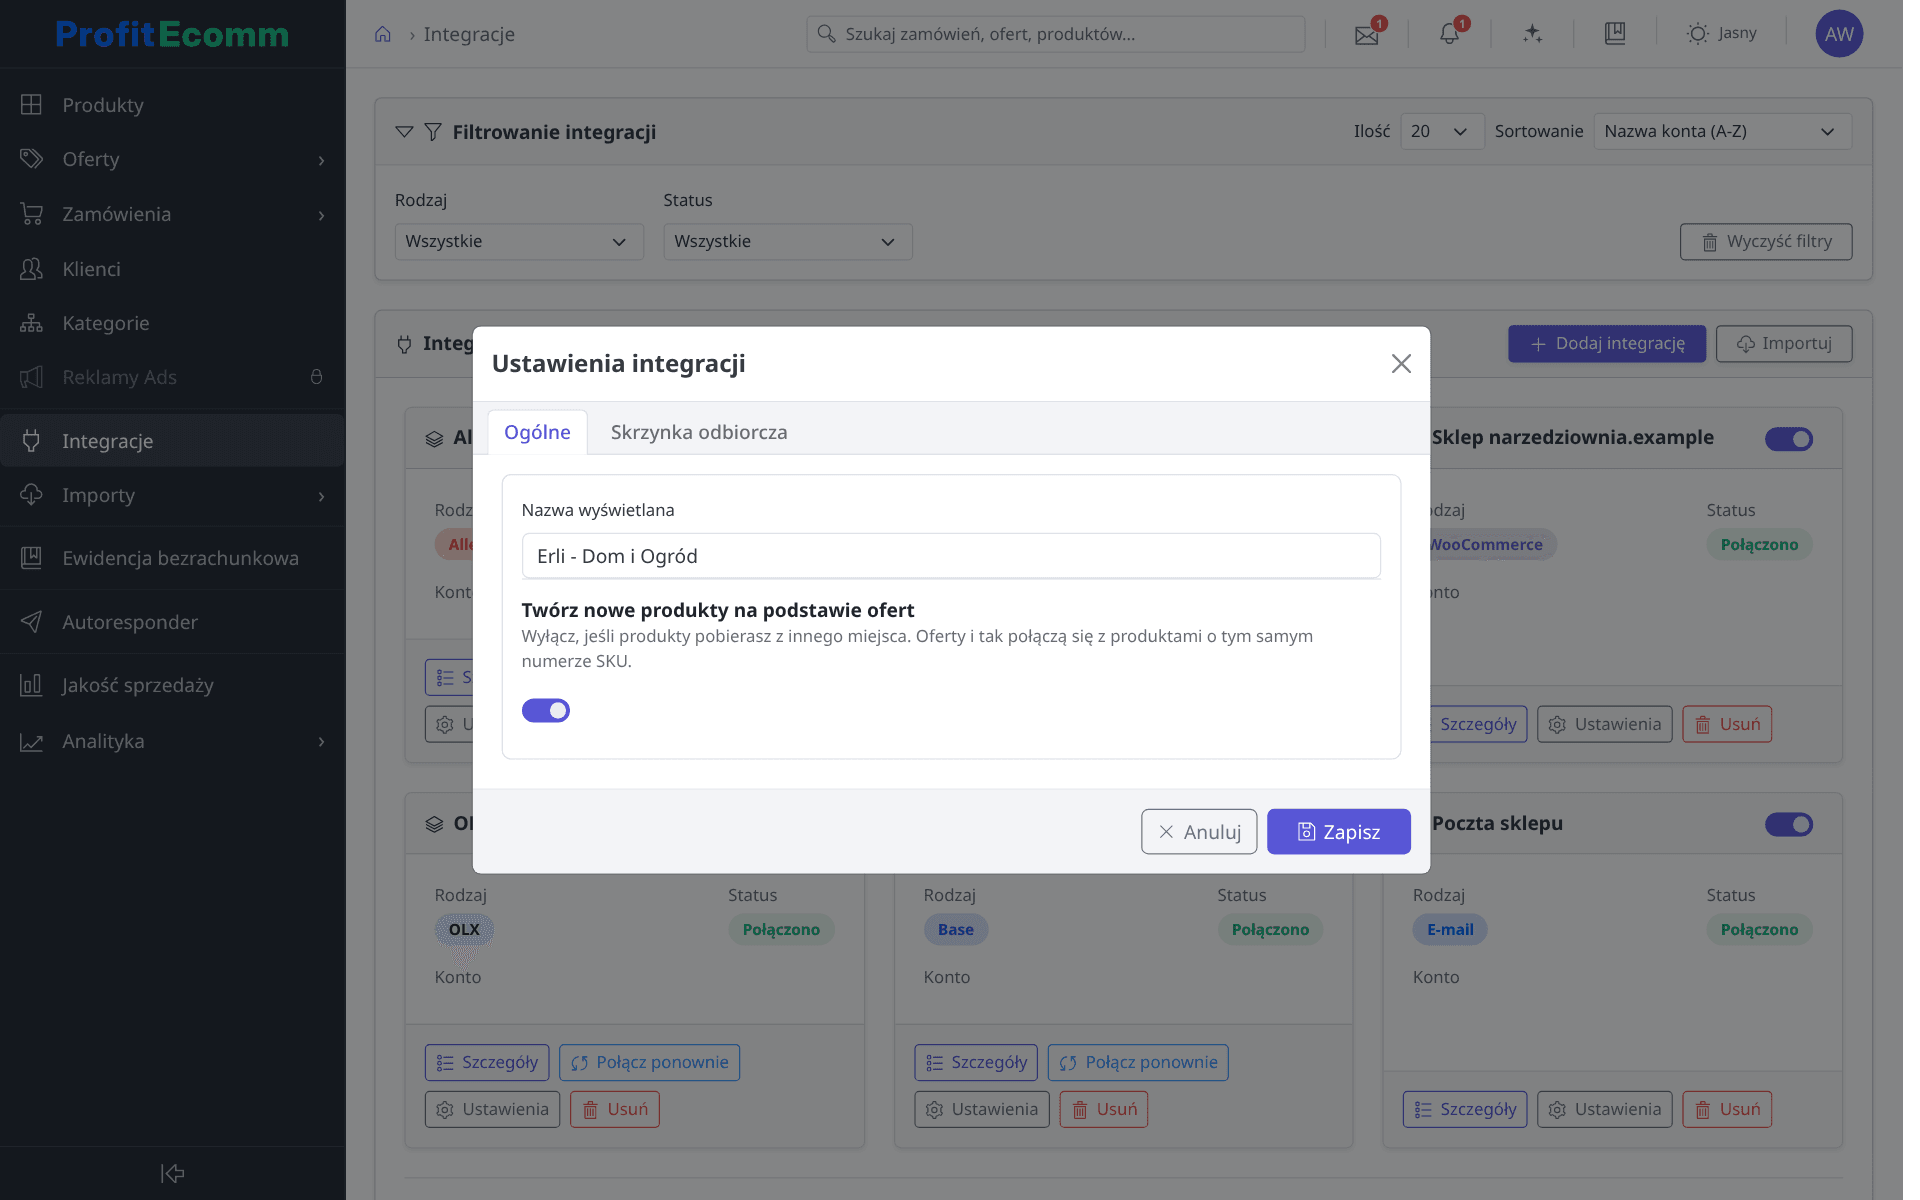Select the Ogólne tab
Viewport: 1920px width, 1200px height.
coord(537,432)
